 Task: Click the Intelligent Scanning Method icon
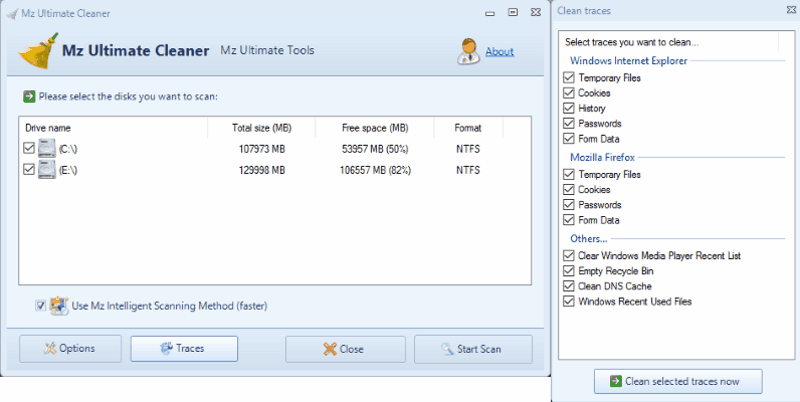[59, 306]
